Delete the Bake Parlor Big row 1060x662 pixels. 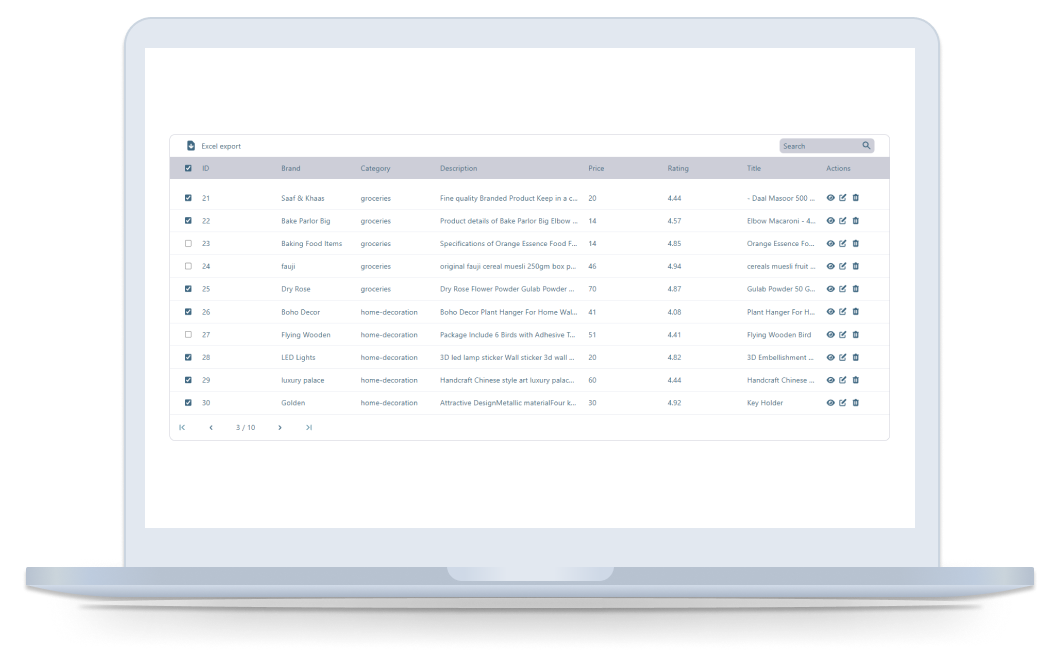[856, 221]
